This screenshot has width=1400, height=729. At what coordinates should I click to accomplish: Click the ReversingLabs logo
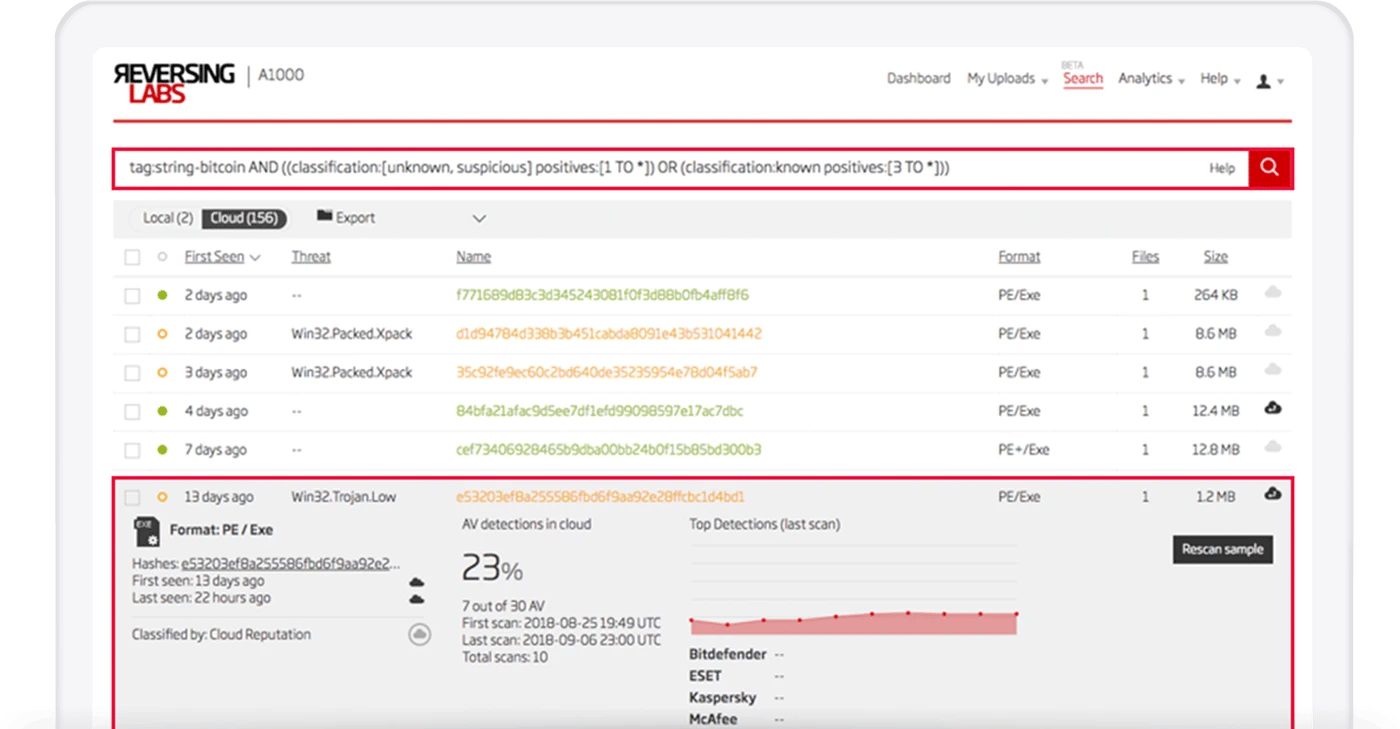(174, 82)
